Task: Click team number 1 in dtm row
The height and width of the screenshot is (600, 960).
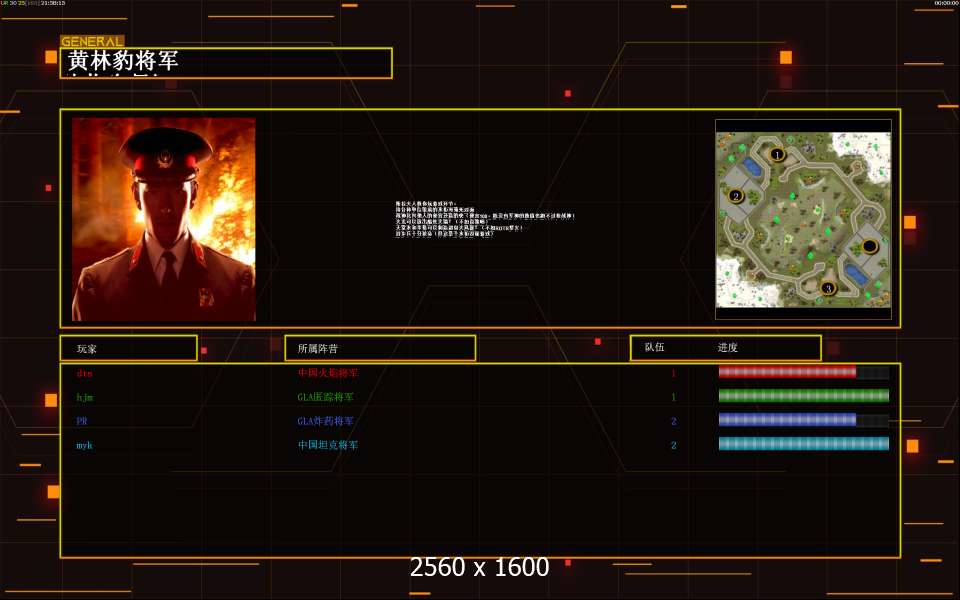Action: point(673,373)
